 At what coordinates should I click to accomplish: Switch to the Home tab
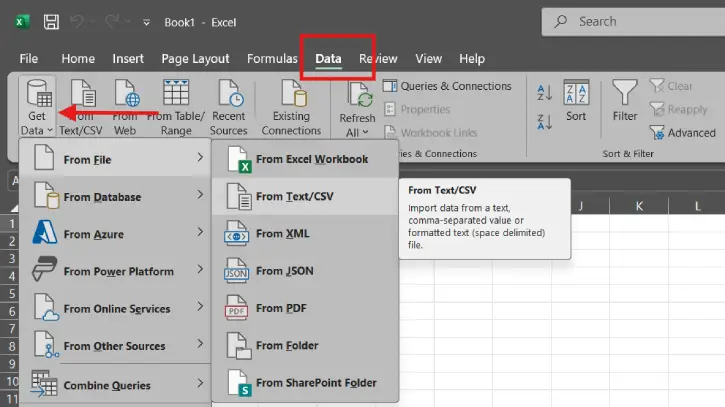coord(78,59)
